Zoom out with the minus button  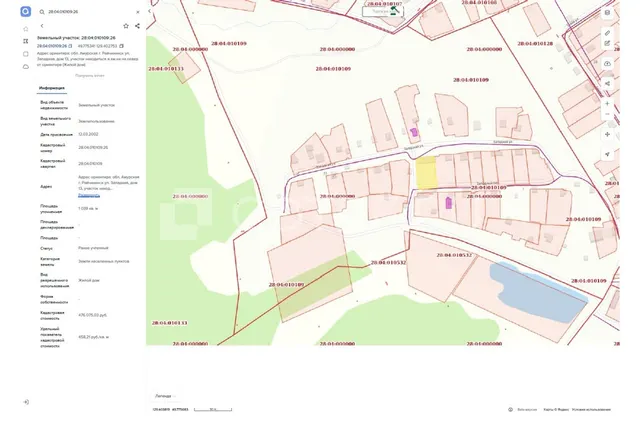(607, 114)
